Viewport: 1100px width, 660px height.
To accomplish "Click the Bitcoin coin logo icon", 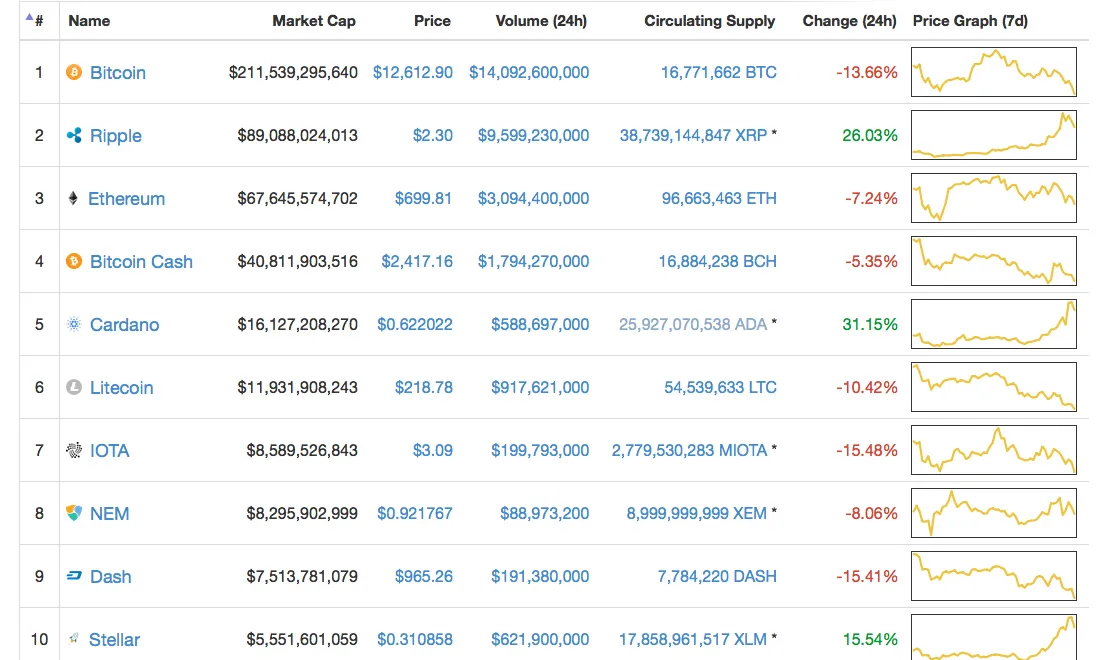I will [x=74, y=72].
